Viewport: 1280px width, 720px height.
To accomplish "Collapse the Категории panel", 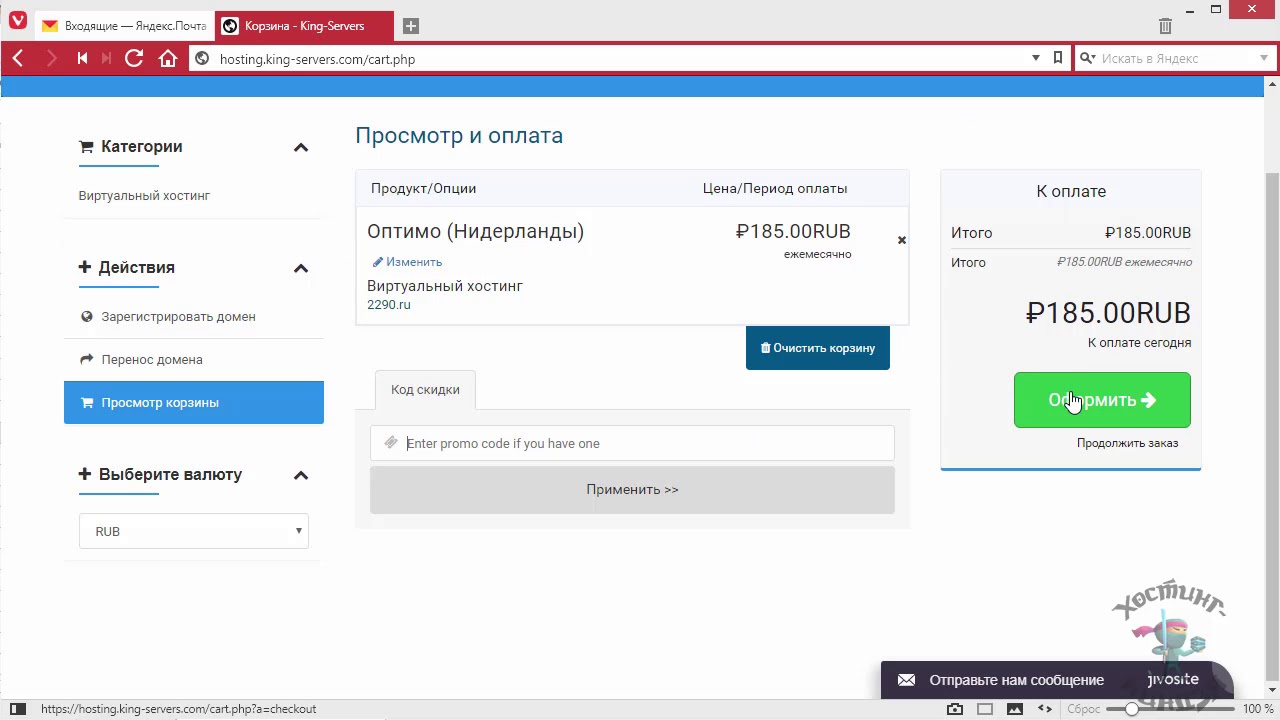I will pos(300,147).
